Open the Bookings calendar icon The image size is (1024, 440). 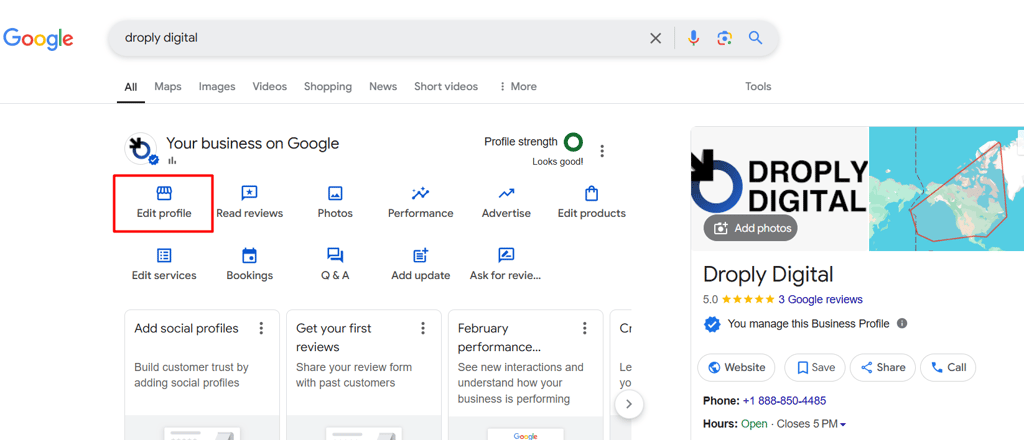(249, 256)
